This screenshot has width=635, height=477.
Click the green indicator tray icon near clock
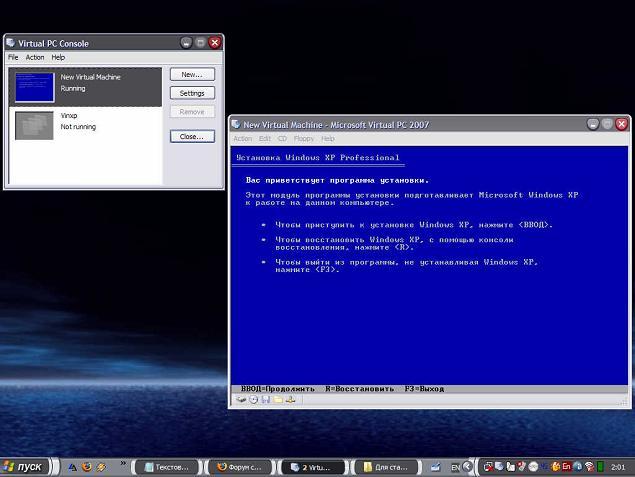point(601,467)
